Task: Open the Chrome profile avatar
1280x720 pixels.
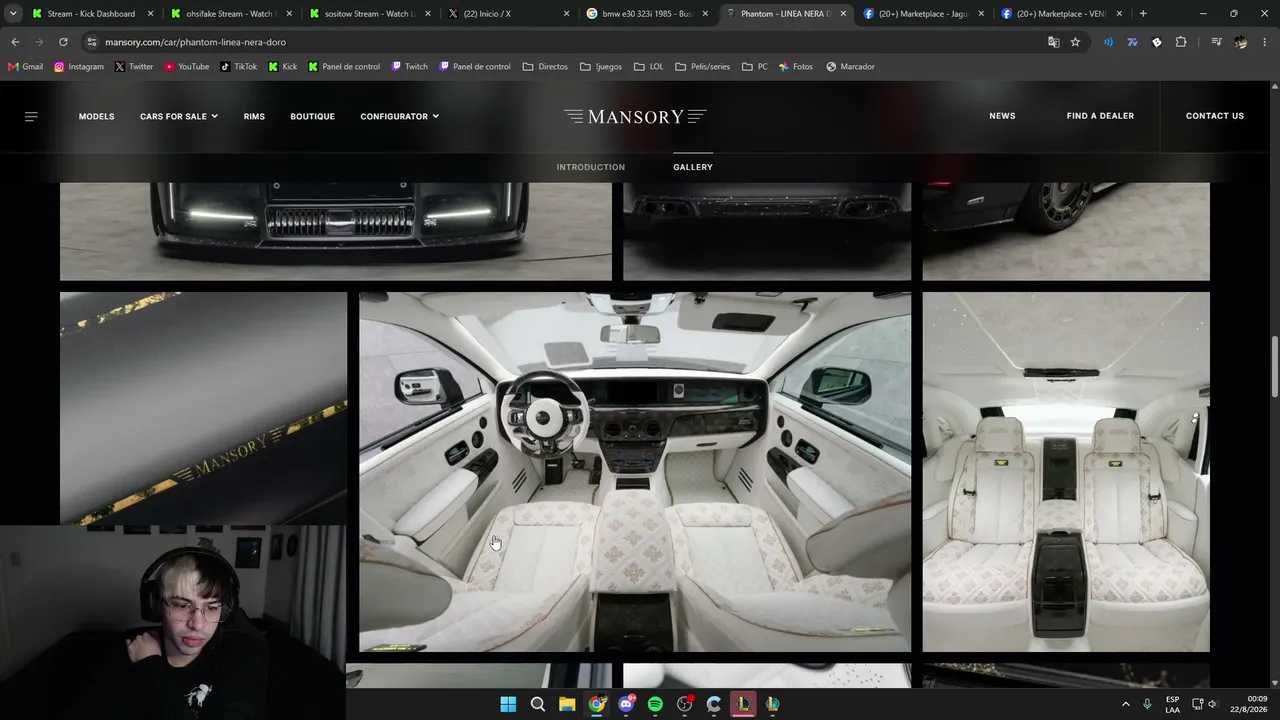Action: [x=1241, y=42]
